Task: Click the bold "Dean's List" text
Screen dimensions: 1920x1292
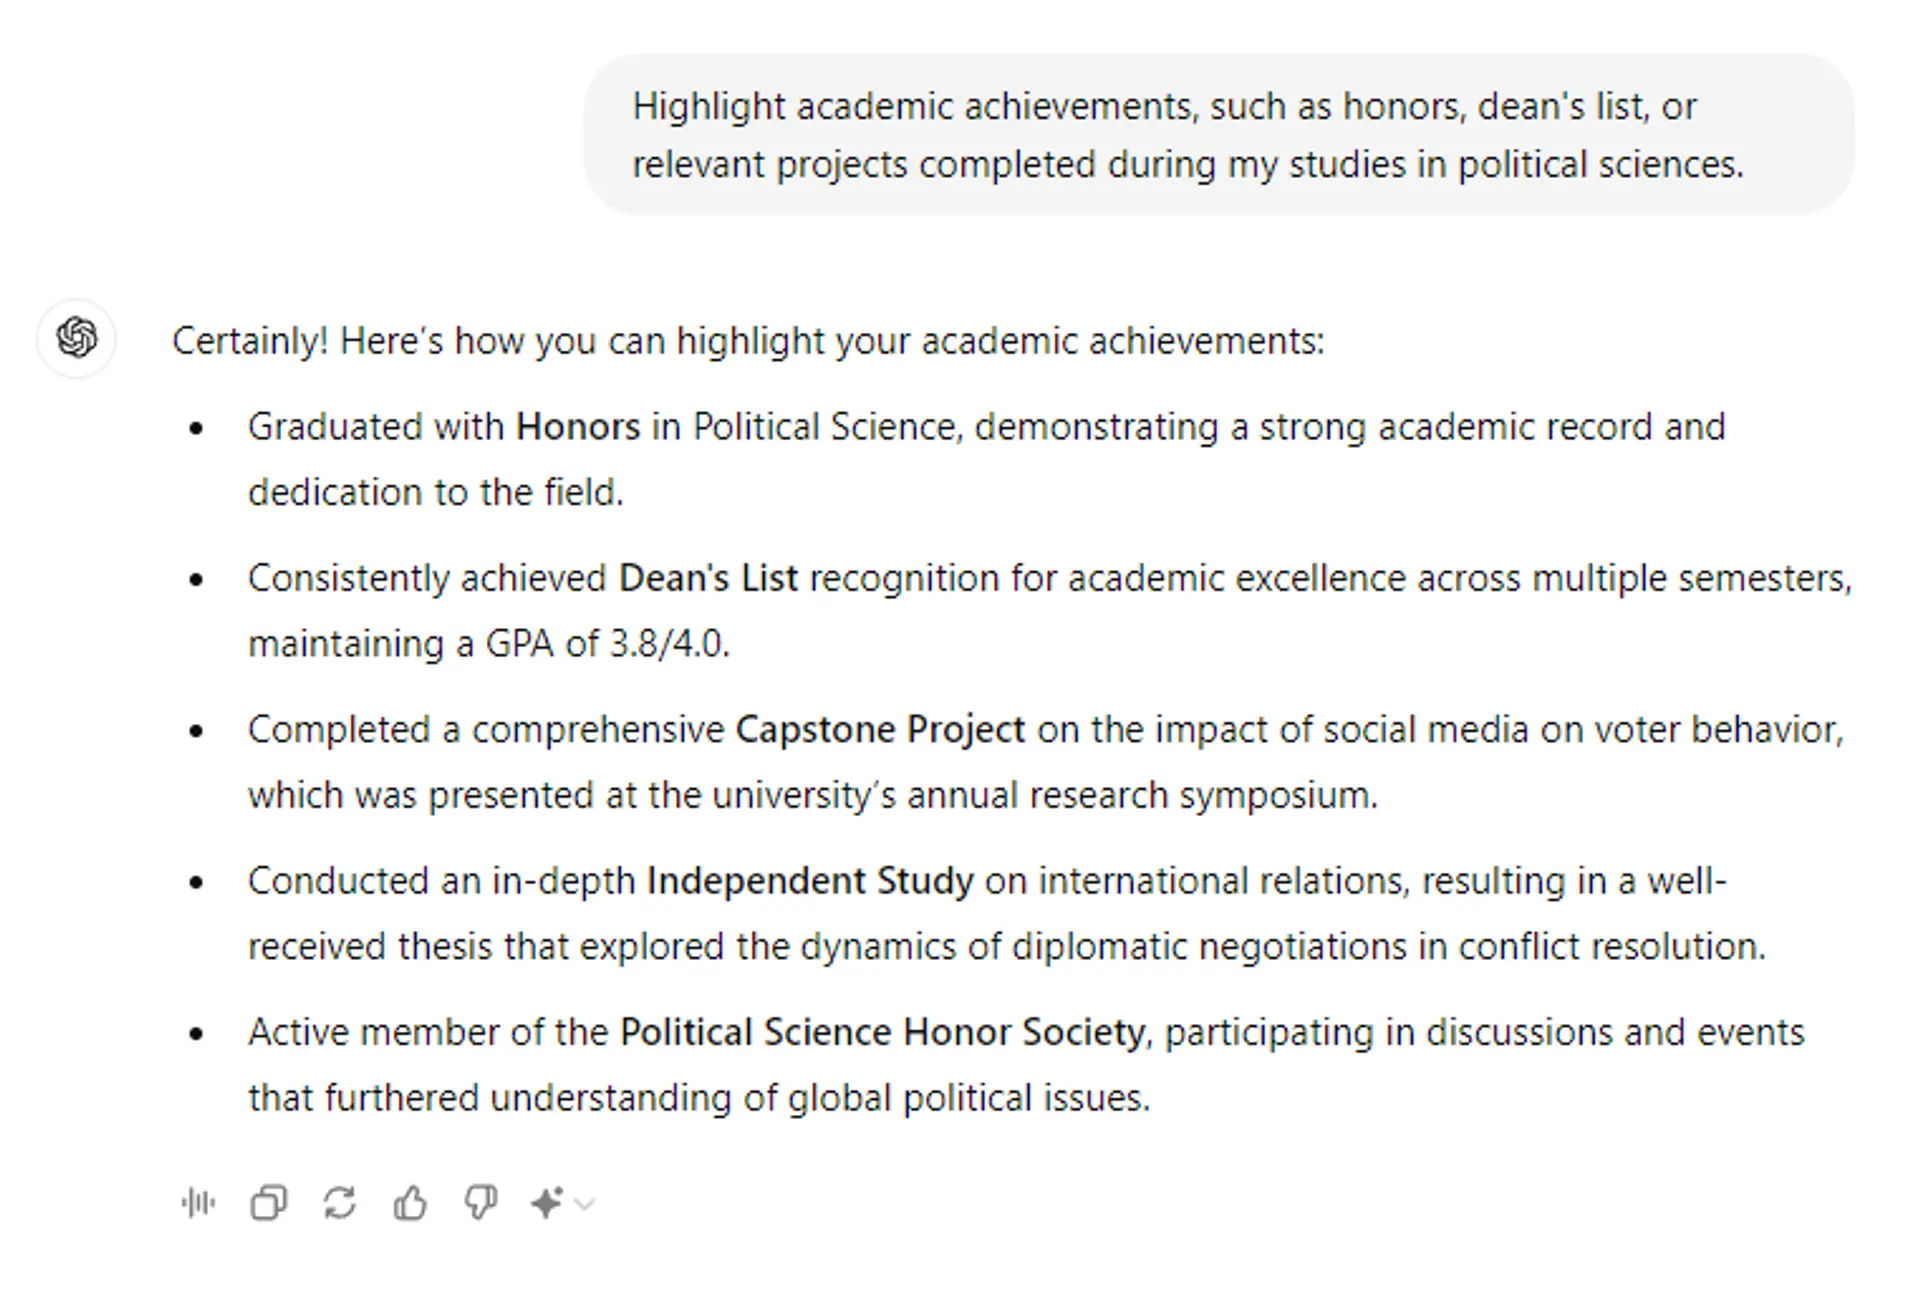Action: pos(708,578)
